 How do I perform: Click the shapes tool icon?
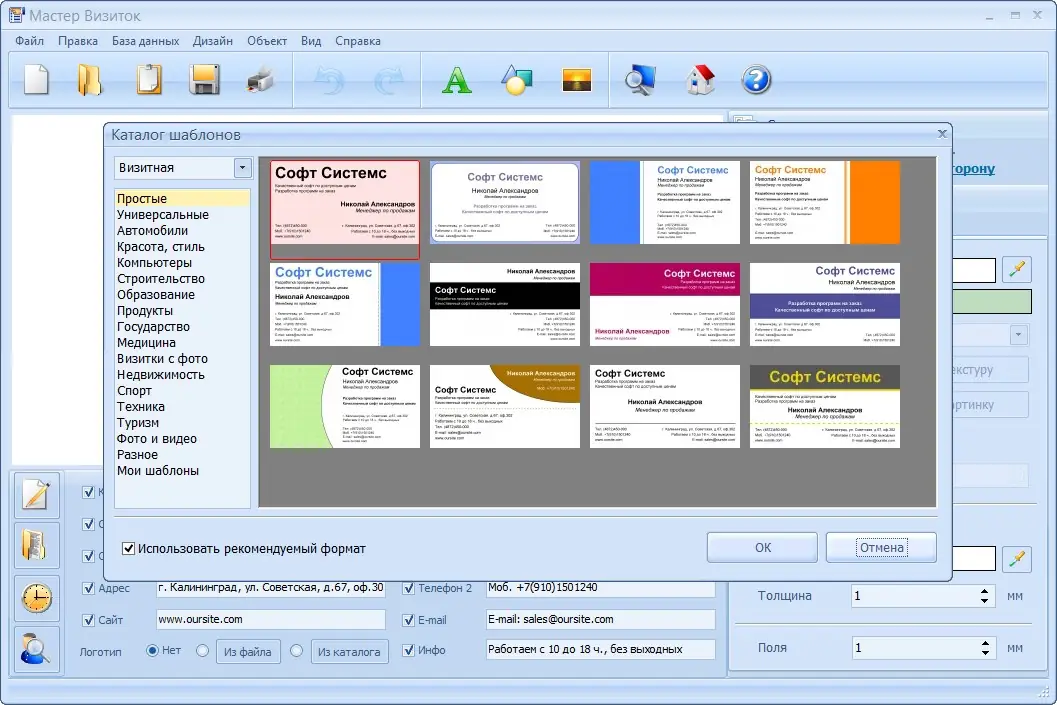516,80
